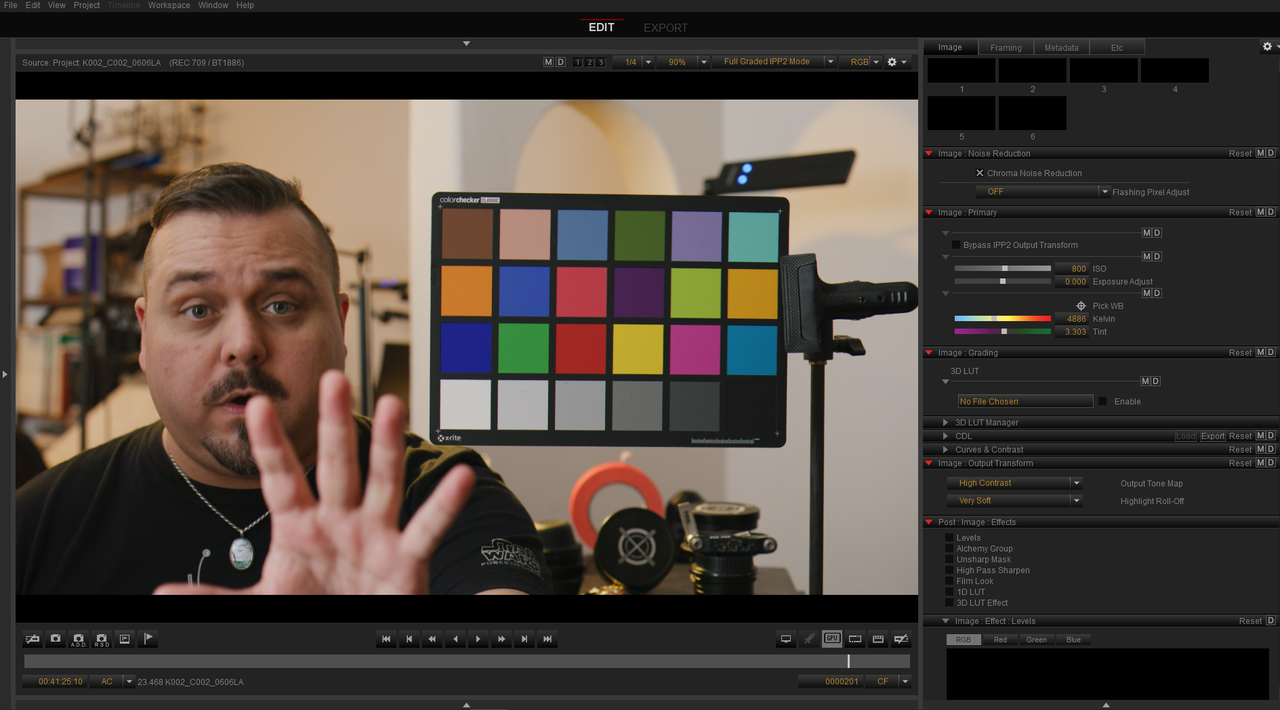This screenshot has height=710, width=1280.
Task: Open the viewer settings gear menu
Action: click(896, 62)
